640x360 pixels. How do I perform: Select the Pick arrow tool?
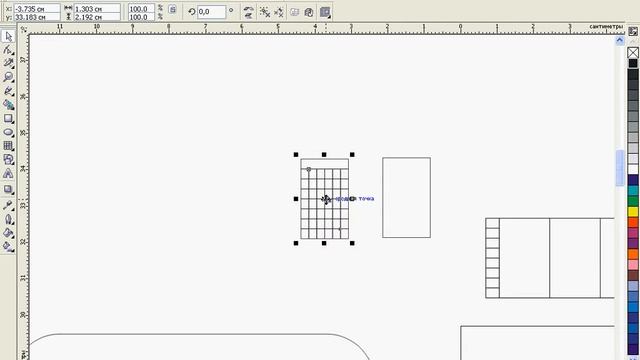(x=8, y=36)
